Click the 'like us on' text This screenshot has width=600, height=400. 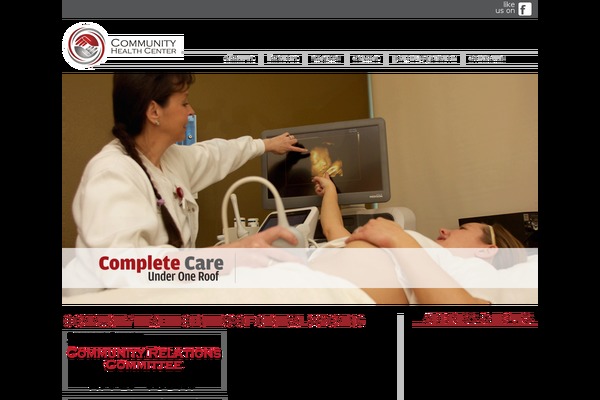(x=505, y=8)
